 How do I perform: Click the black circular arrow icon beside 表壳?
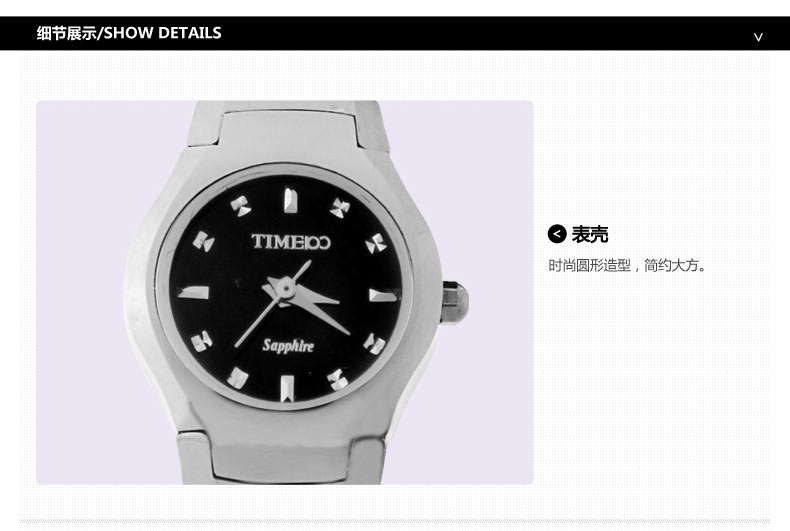coord(557,234)
